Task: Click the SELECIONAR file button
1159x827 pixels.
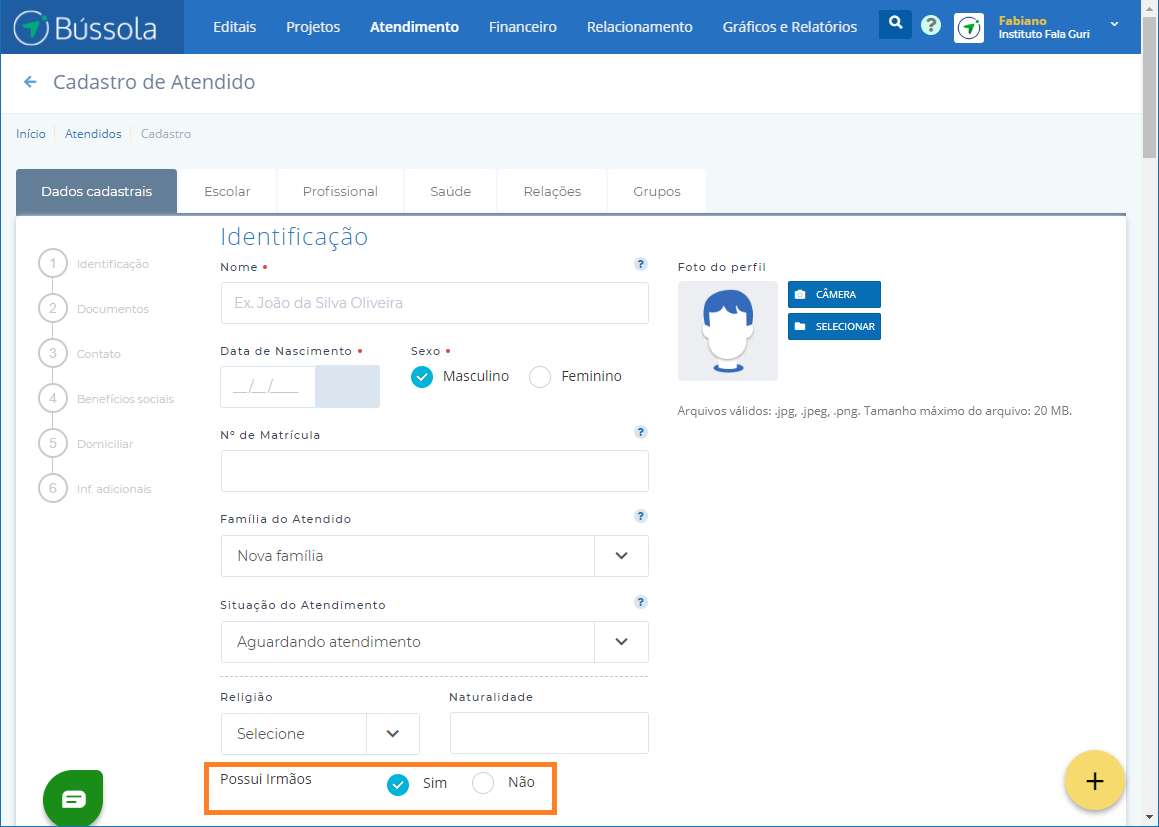Action: click(834, 327)
